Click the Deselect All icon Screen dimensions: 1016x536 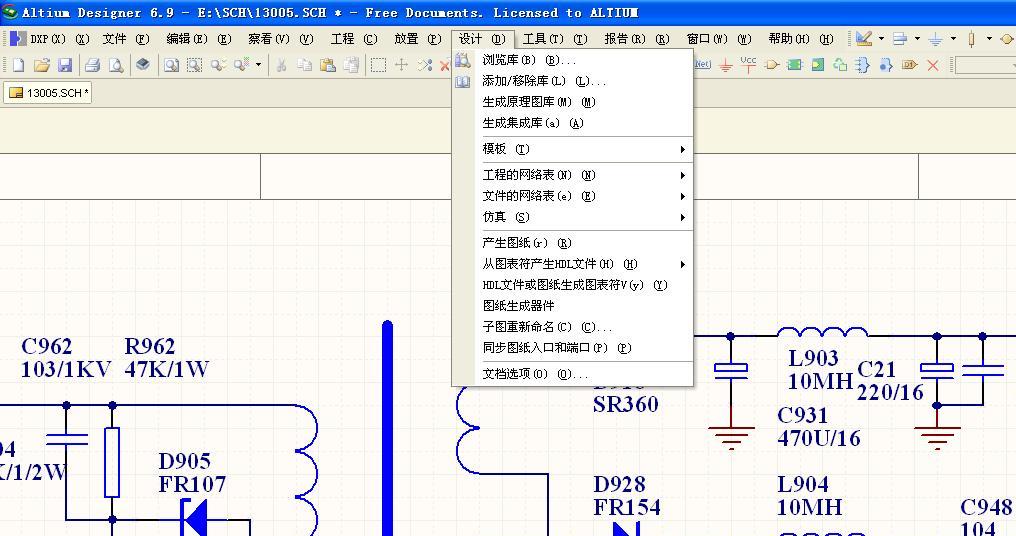pyautogui.click(x=425, y=65)
